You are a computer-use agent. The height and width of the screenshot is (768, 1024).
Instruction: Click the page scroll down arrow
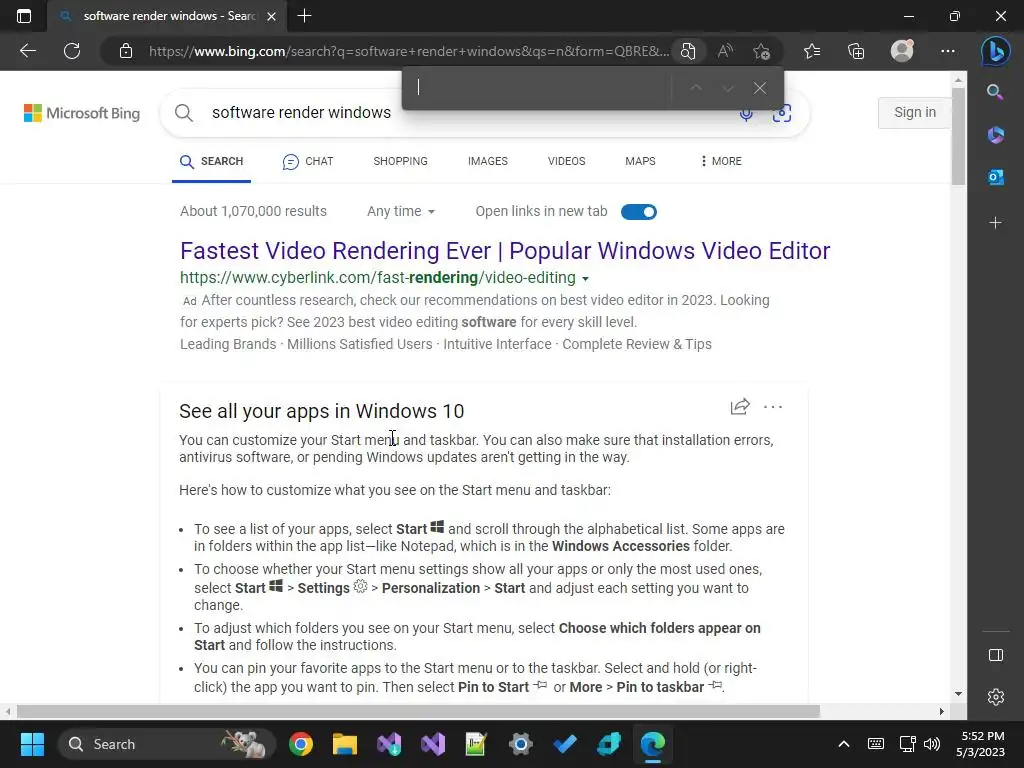click(x=958, y=694)
